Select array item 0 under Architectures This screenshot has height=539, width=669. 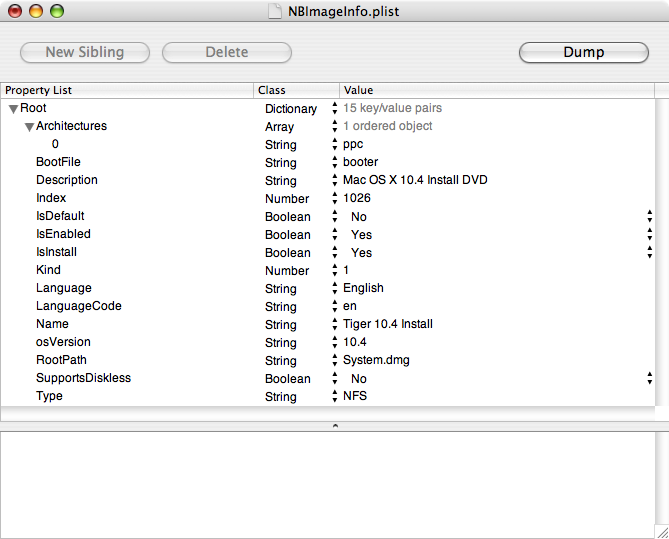click(55, 144)
